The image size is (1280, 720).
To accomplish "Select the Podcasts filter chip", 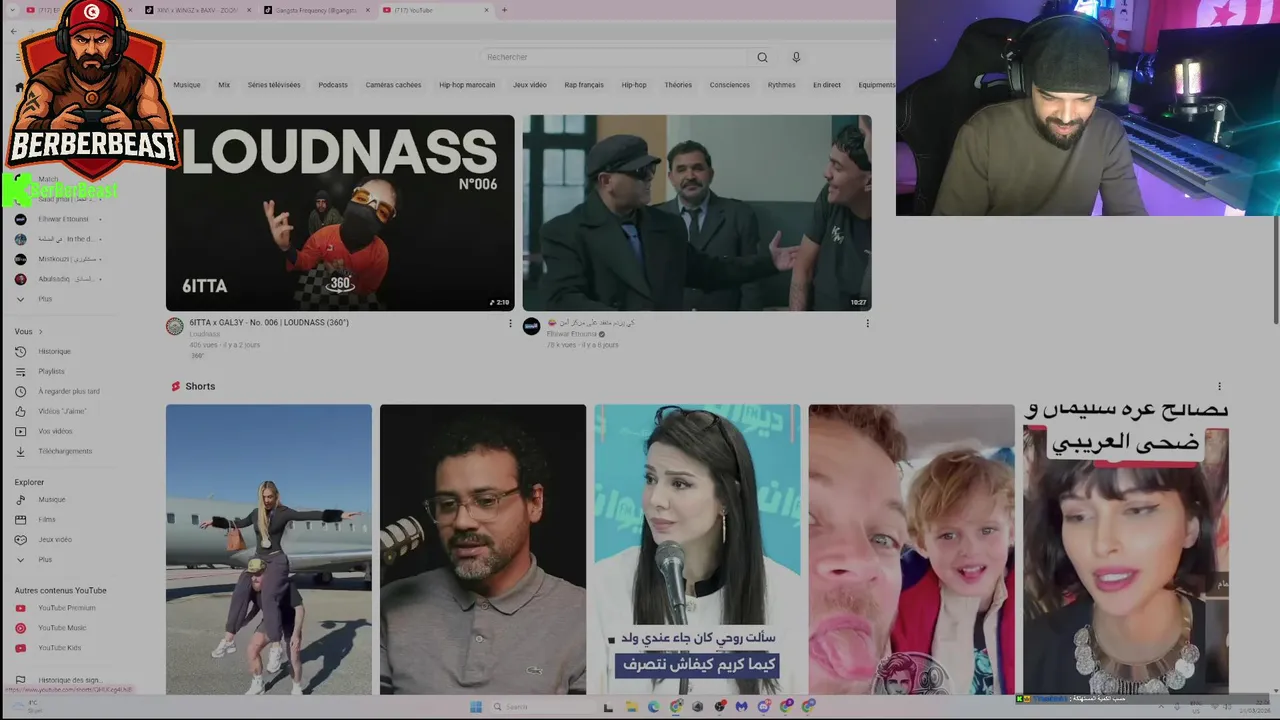I will click(333, 85).
